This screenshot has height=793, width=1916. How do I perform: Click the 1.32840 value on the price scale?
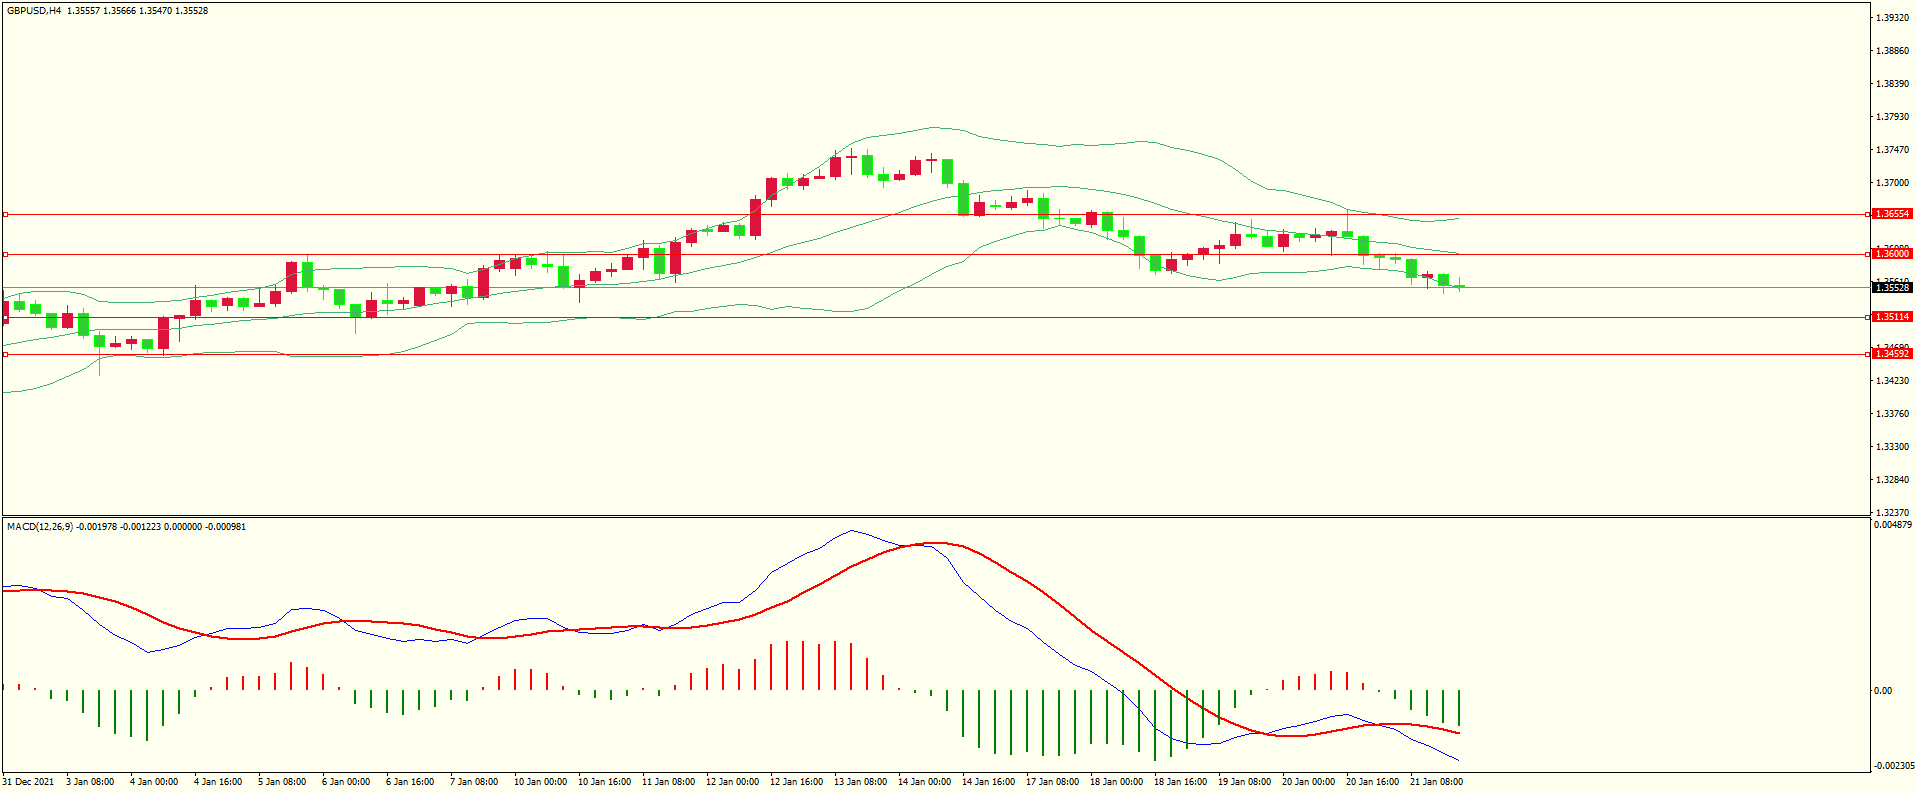coord(1892,480)
